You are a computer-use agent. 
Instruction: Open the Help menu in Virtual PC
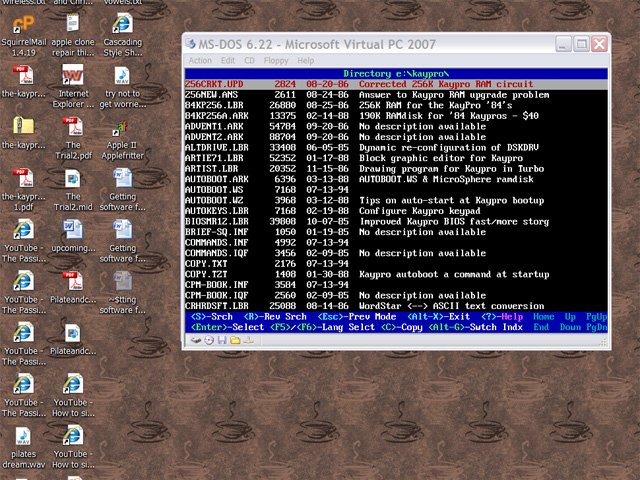coord(306,60)
